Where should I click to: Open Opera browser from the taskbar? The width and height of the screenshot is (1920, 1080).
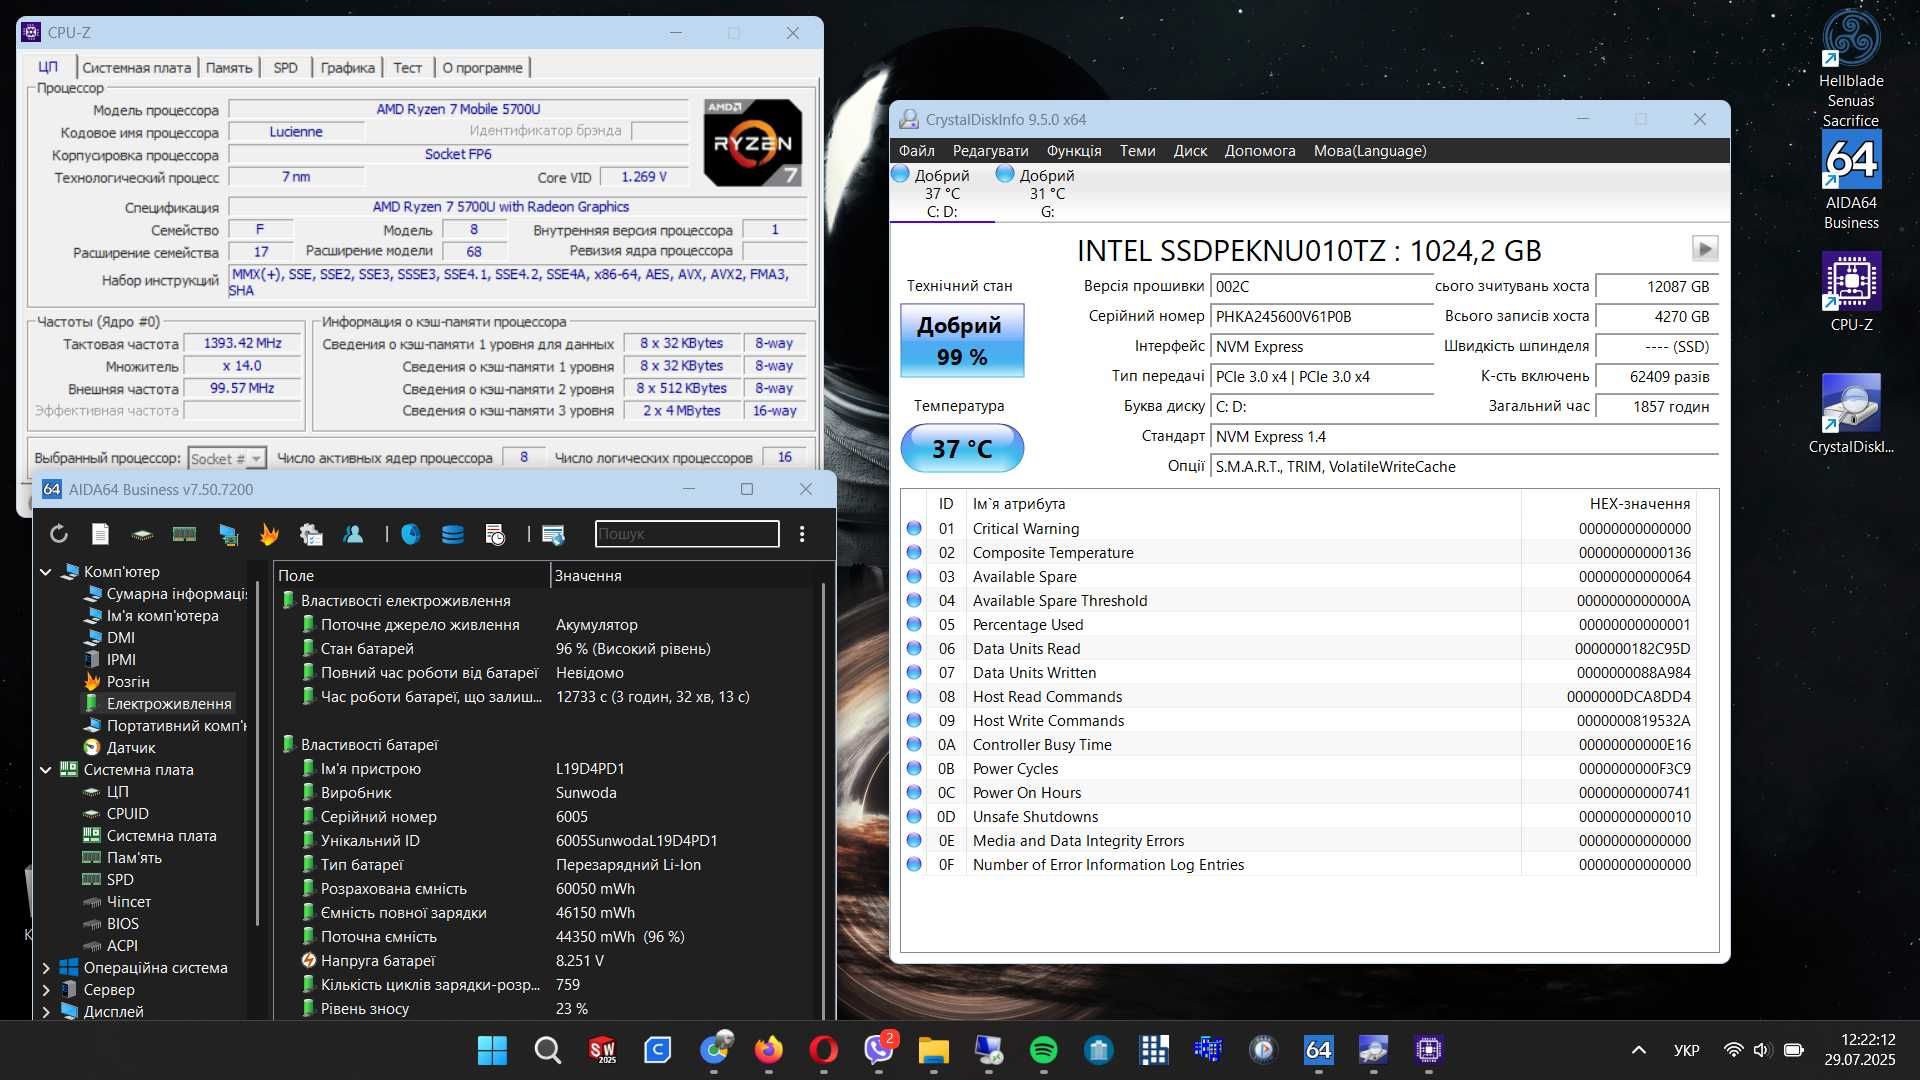click(823, 1049)
